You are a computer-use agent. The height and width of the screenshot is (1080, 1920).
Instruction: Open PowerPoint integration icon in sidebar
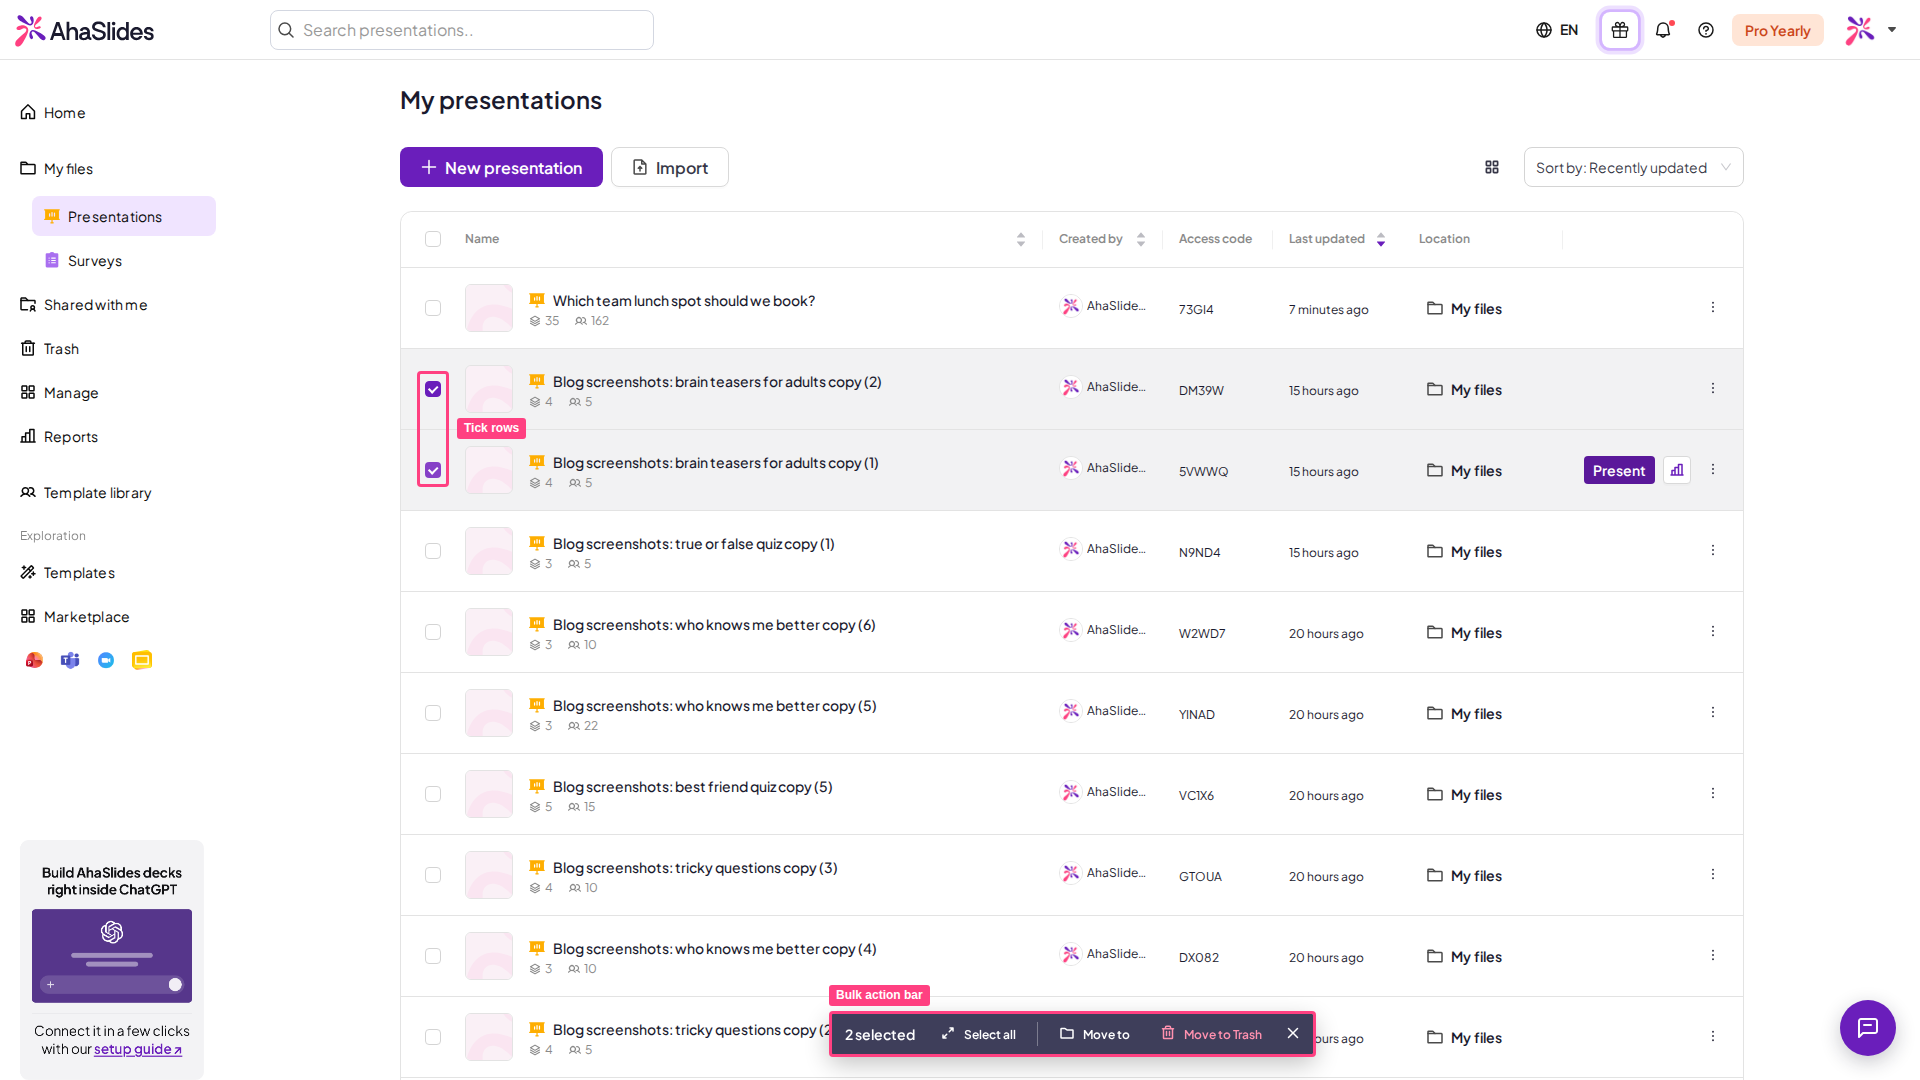point(34,660)
